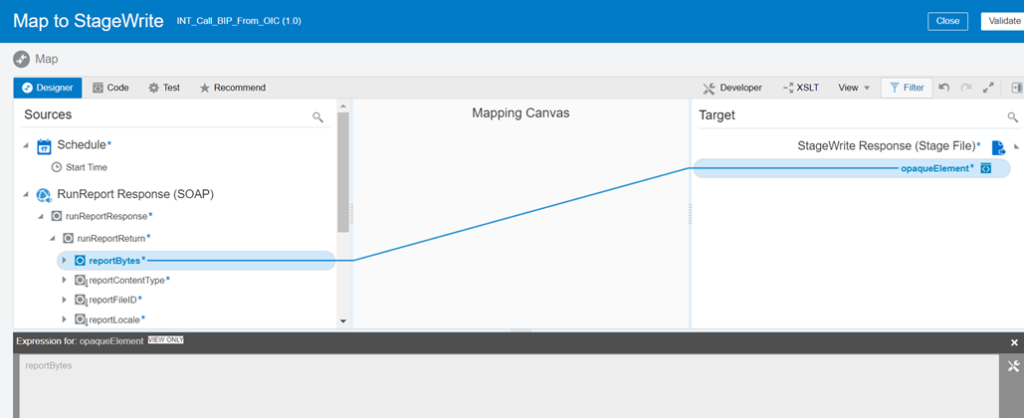This screenshot has height=418, width=1024.
Task: Expand the reportContentType node
Action: [x=65, y=280]
